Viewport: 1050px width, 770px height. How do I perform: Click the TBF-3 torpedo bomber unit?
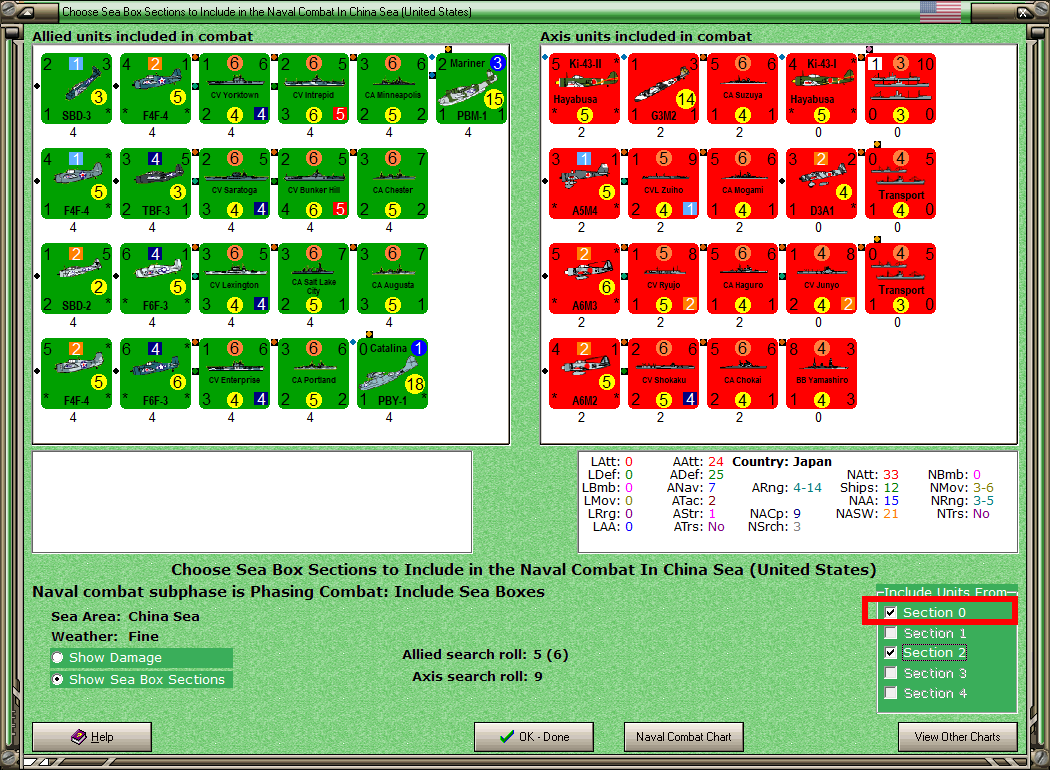[155, 183]
